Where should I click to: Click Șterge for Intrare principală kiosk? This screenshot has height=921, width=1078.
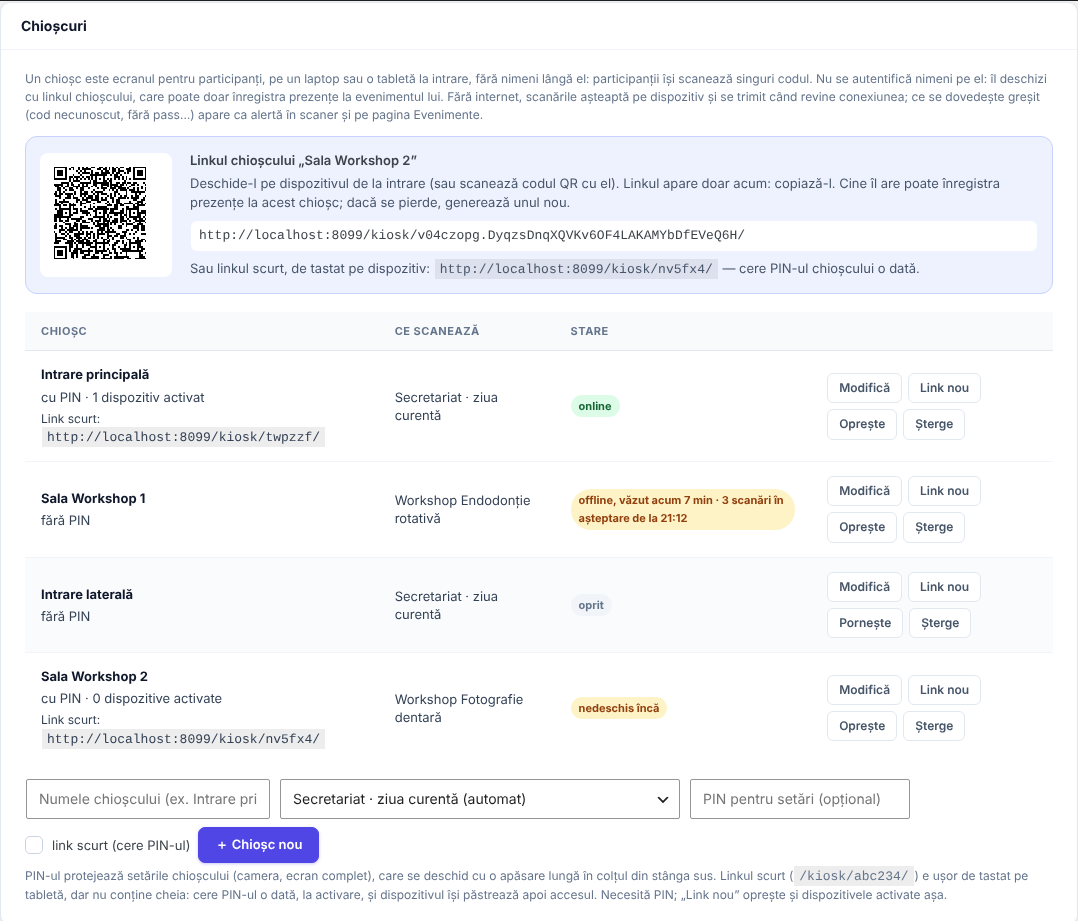pyautogui.click(x=934, y=424)
